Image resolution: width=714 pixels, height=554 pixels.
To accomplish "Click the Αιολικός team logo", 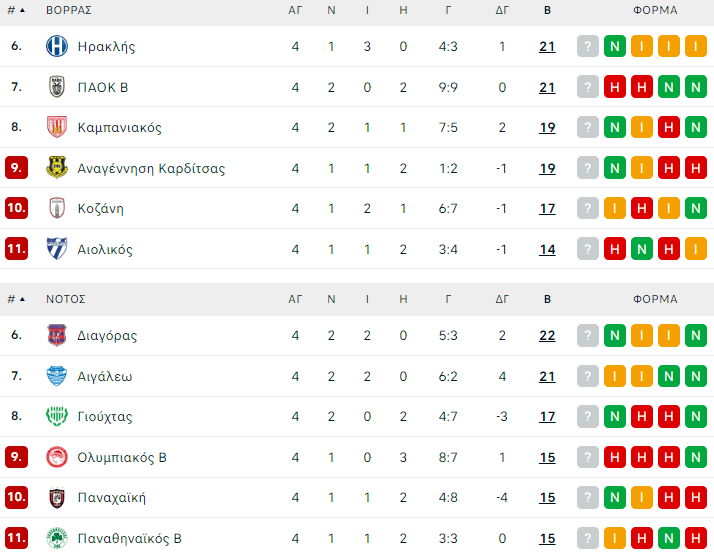I will (56, 249).
